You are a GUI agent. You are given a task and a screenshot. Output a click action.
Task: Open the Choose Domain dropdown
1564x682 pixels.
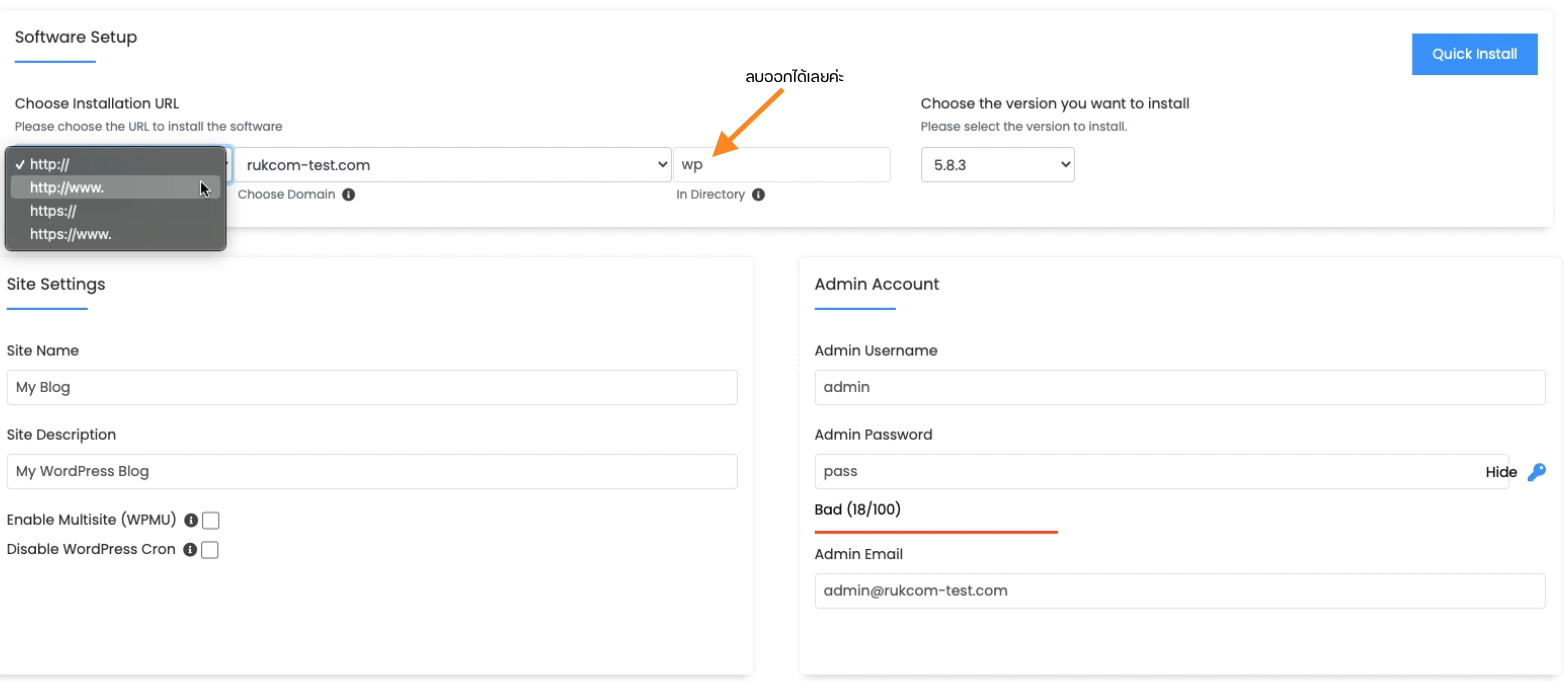(x=453, y=165)
